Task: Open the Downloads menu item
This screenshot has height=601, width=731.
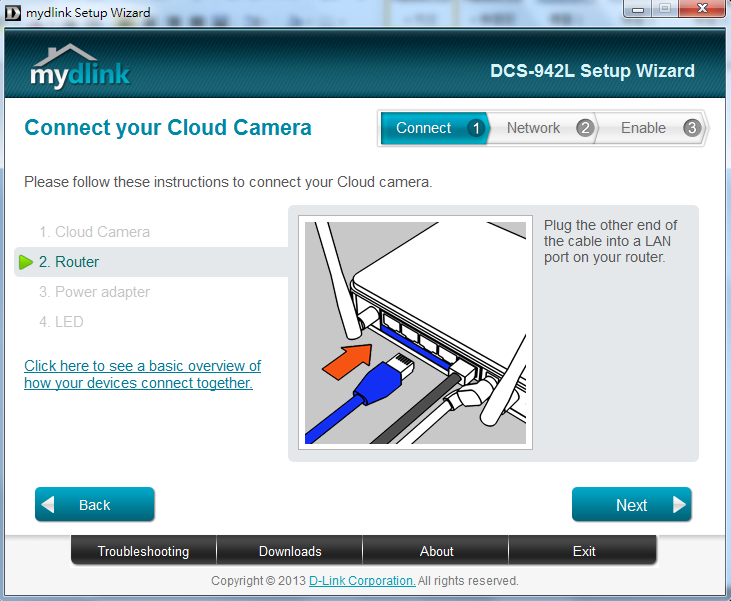Action: [x=290, y=551]
